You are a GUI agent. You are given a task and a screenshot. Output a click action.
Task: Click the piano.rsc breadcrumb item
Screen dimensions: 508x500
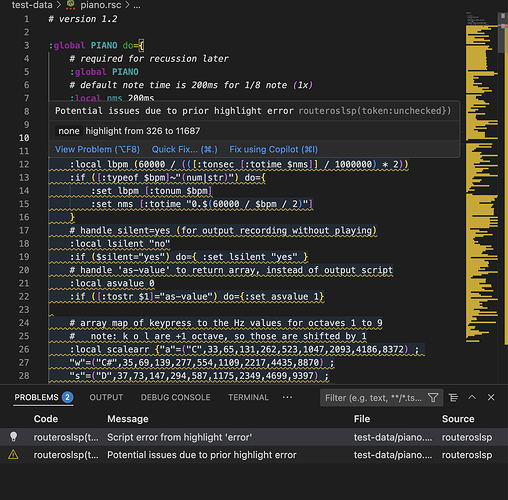(100, 5)
